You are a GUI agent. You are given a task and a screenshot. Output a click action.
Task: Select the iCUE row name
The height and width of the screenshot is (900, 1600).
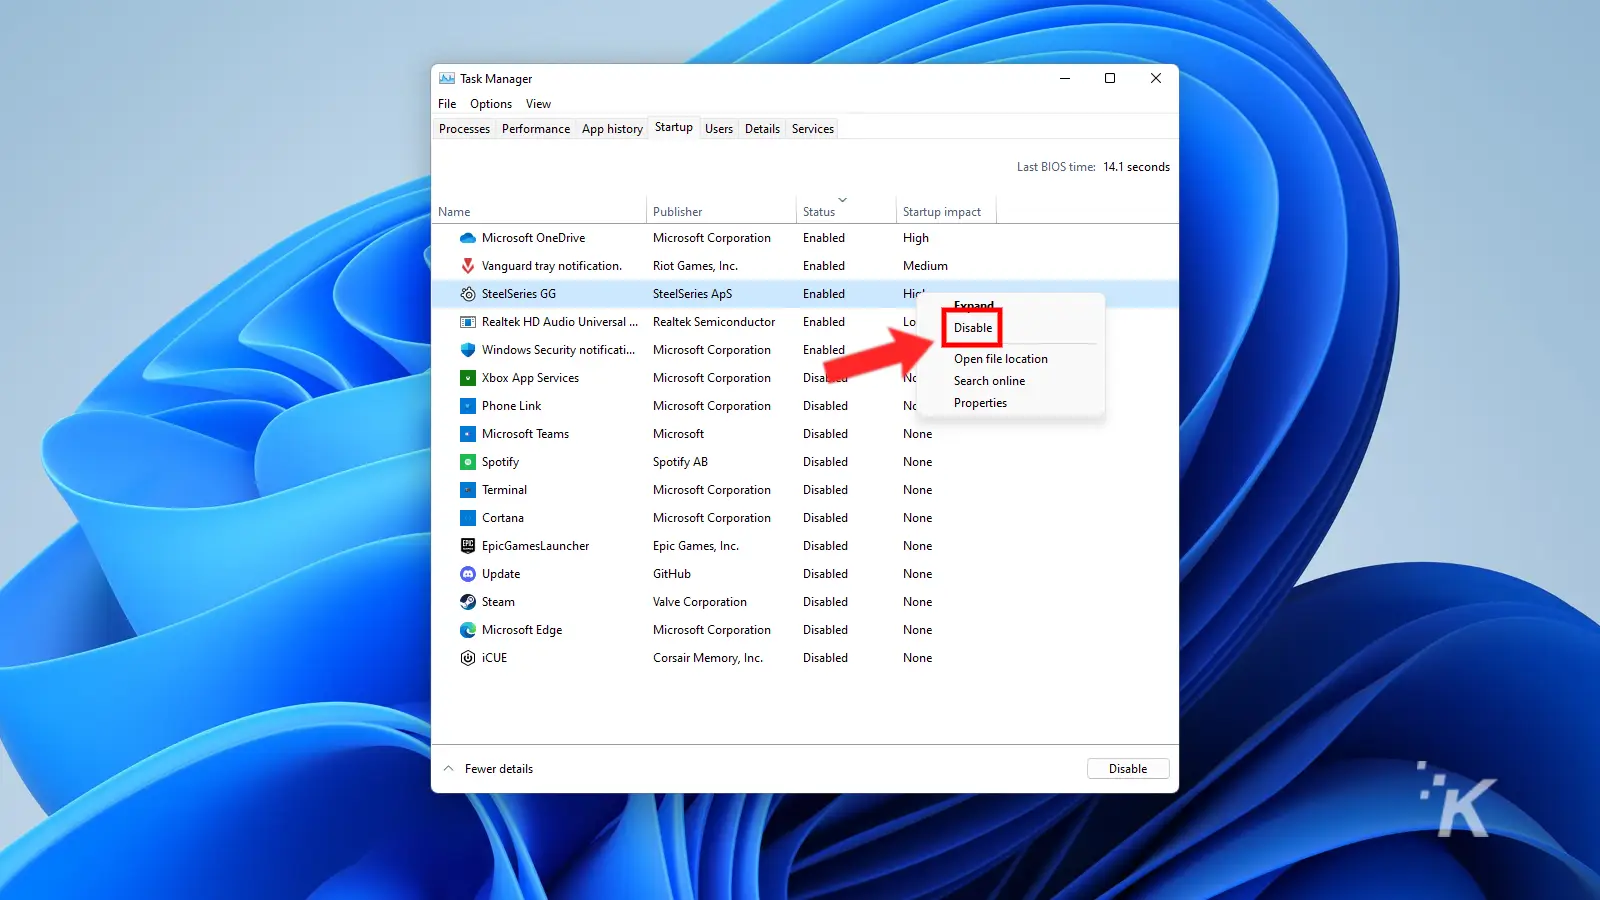pos(494,658)
